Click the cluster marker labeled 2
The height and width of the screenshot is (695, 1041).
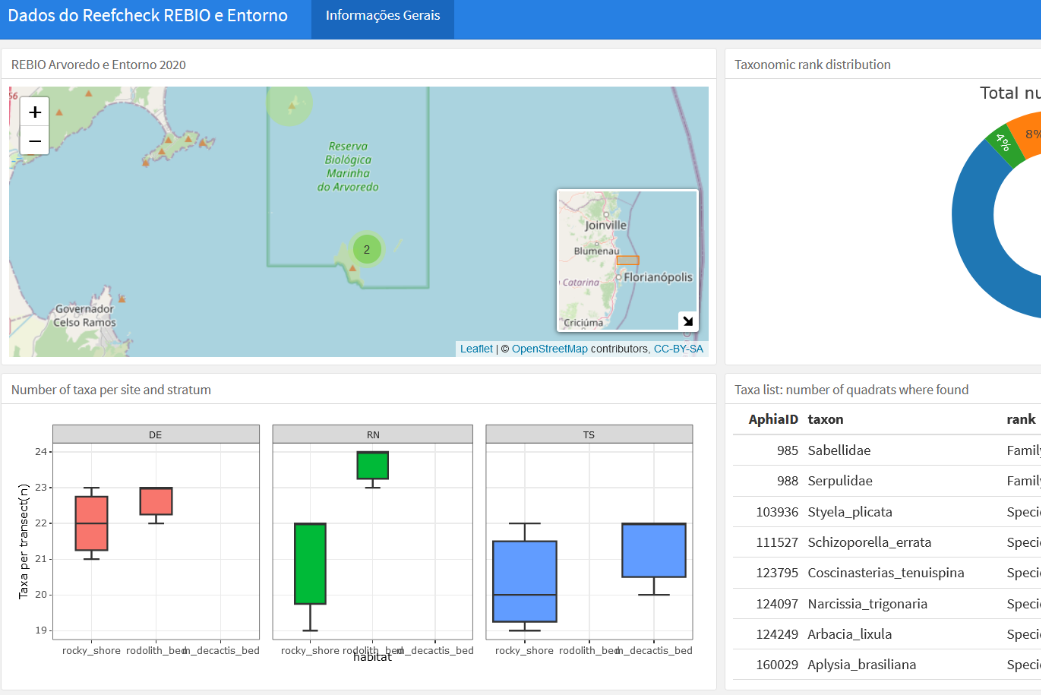366,249
